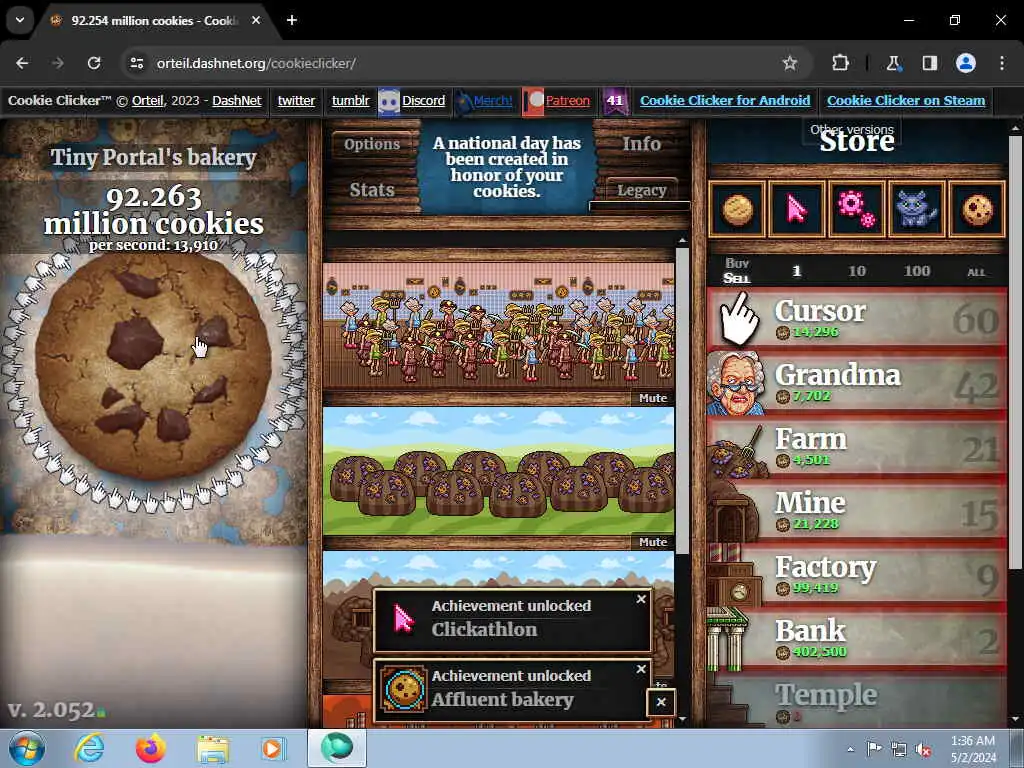Buy the chocolate chip cookie upgrade in the store
This screenshot has height=768, width=1024.
(x=977, y=210)
